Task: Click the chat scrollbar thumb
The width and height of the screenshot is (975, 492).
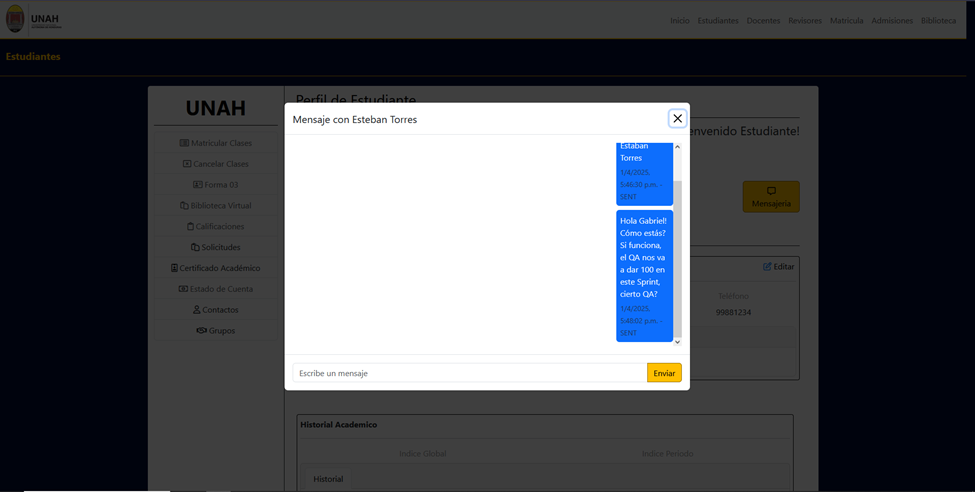Action: click(678, 259)
